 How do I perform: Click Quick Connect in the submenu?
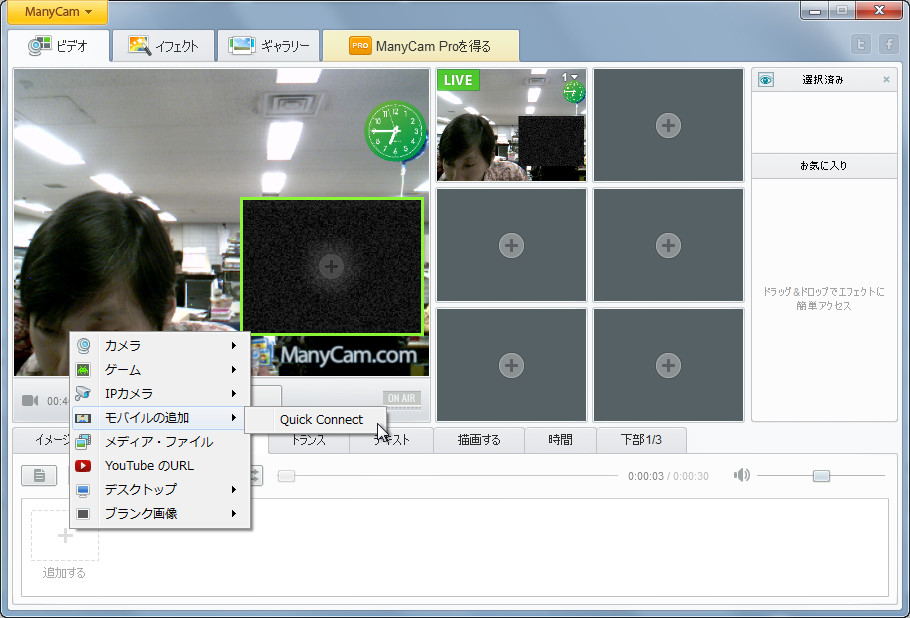pos(321,420)
